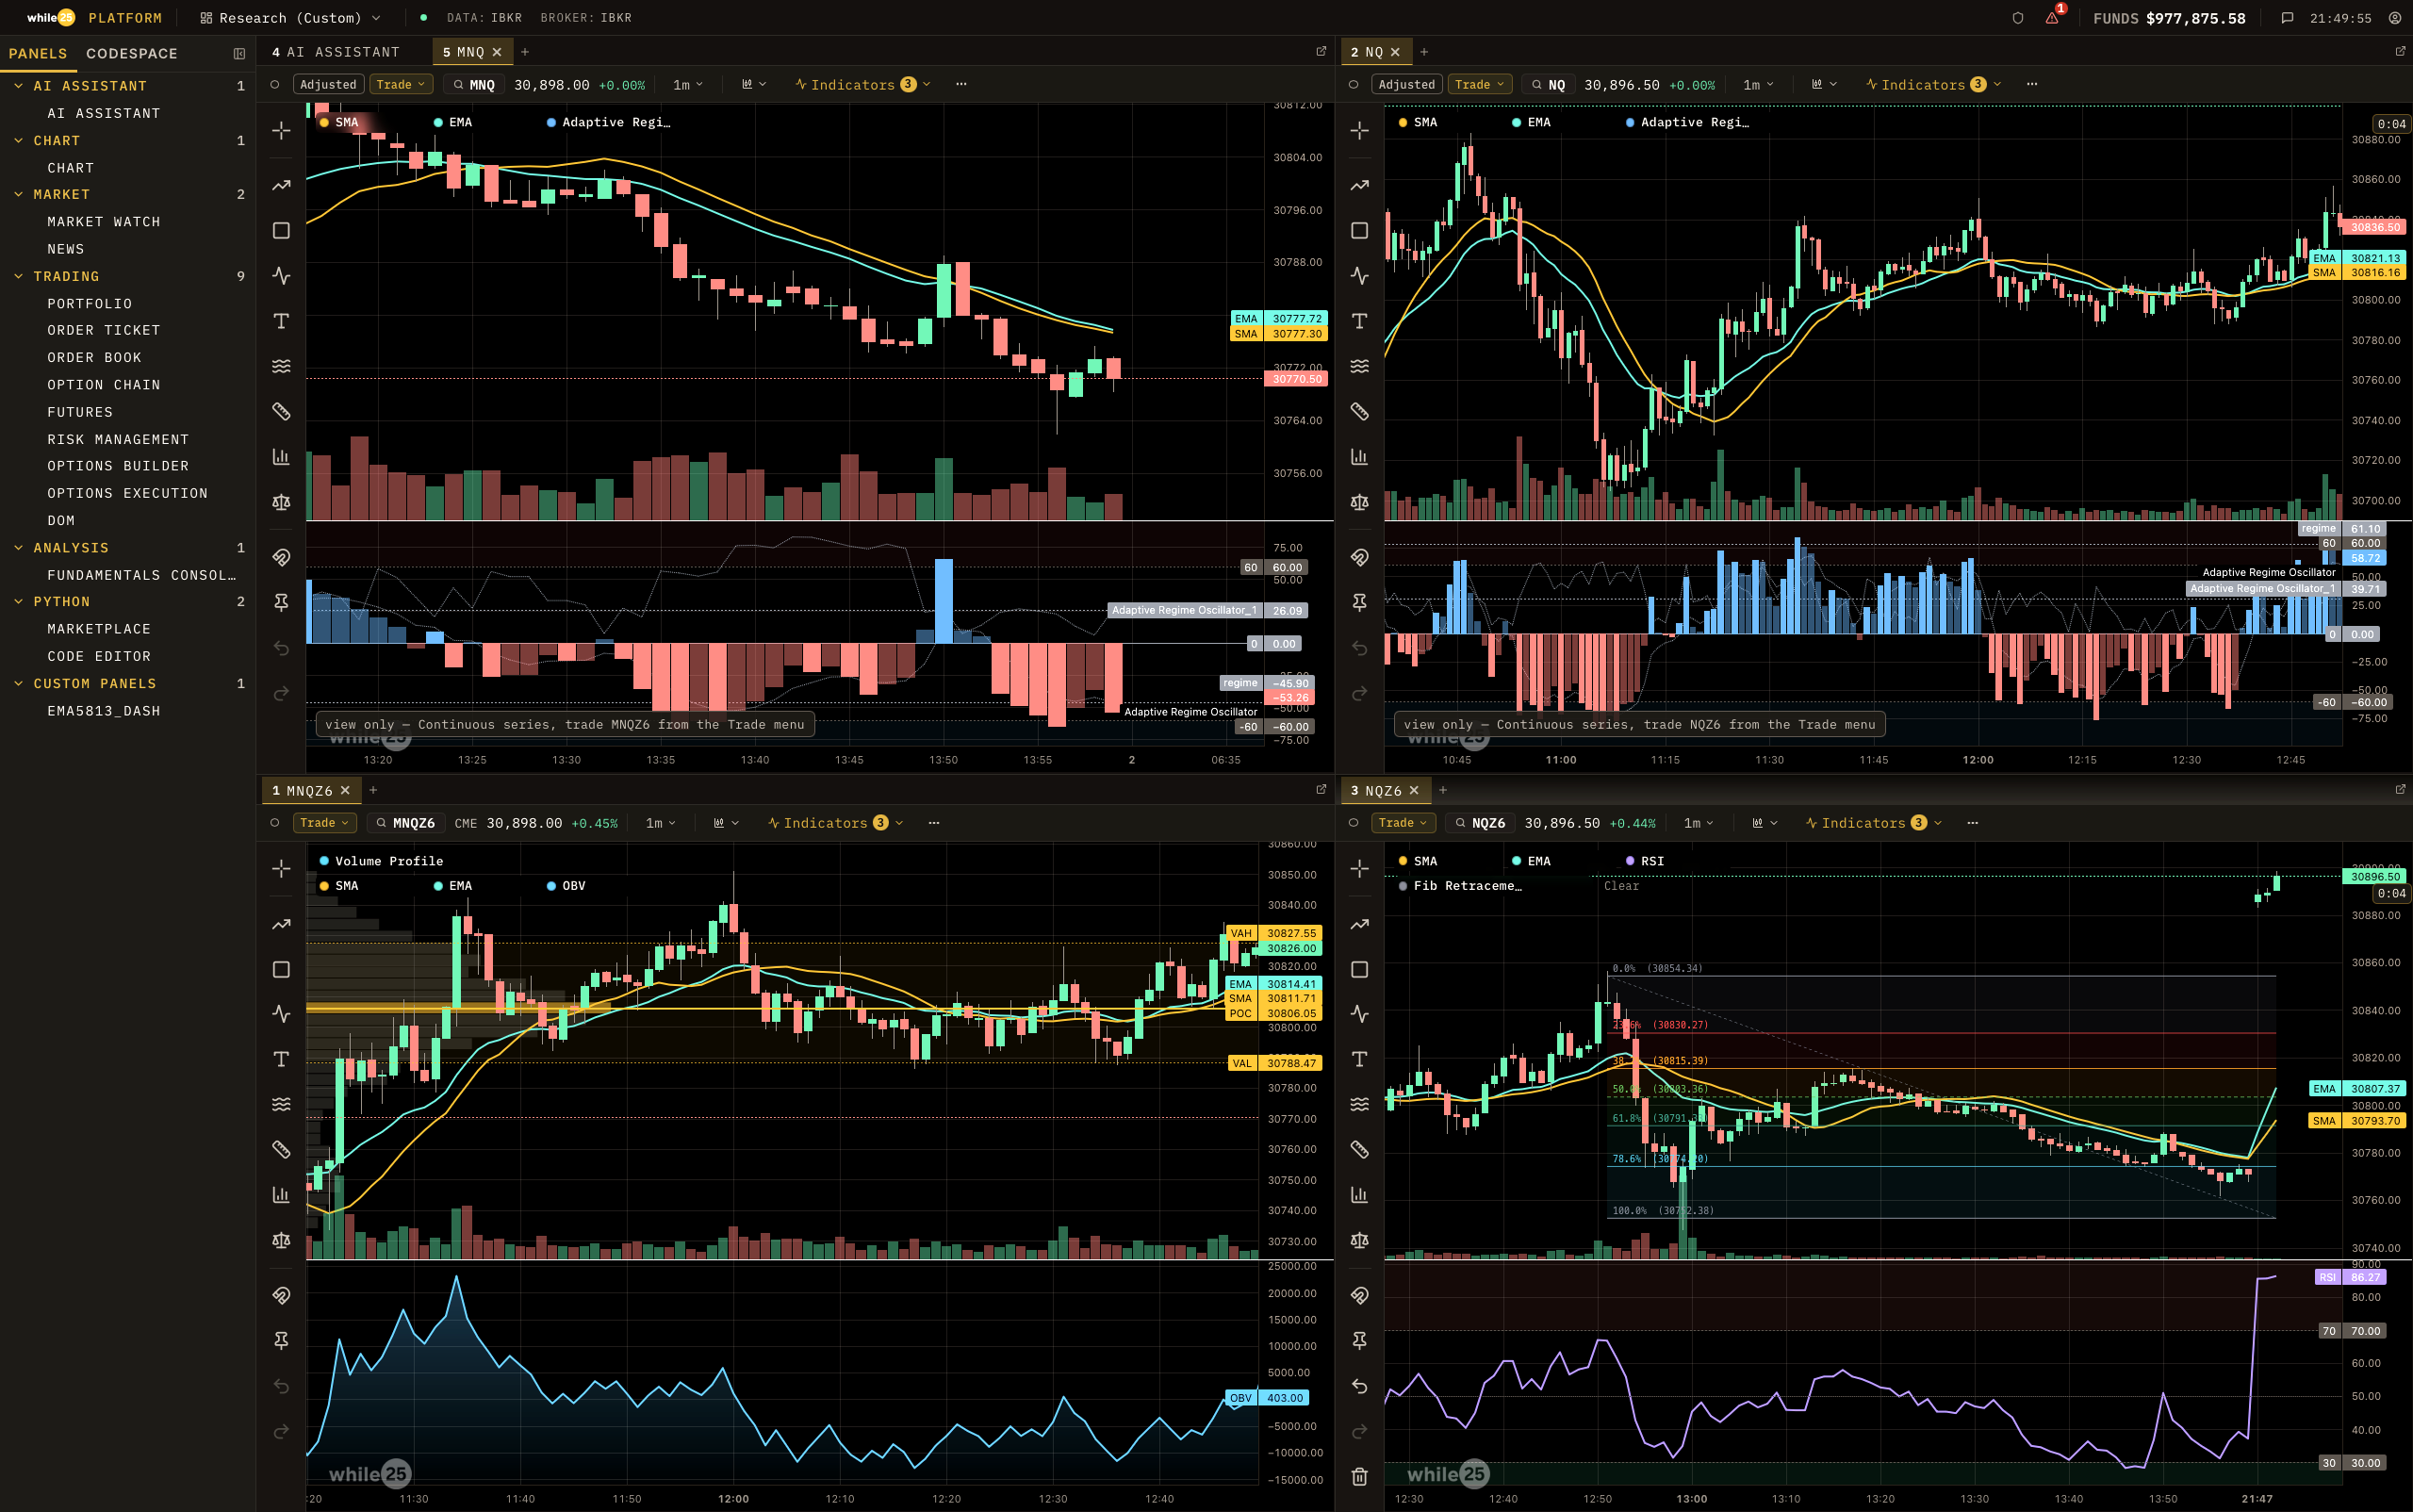Click the pin tool in MNQZ6 chart
Viewport: 2413px width, 1512px height.
click(x=281, y=1340)
